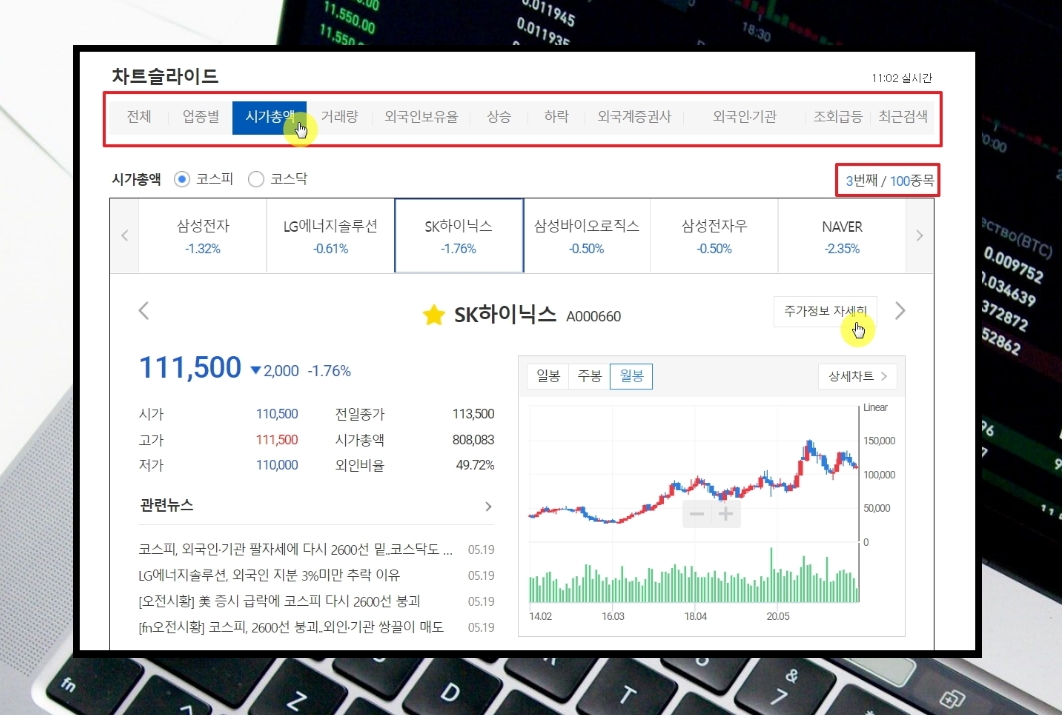Switch to the 거래량 tab
The width and height of the screenshot is (1062, 715).
click(x=339, y=117)
